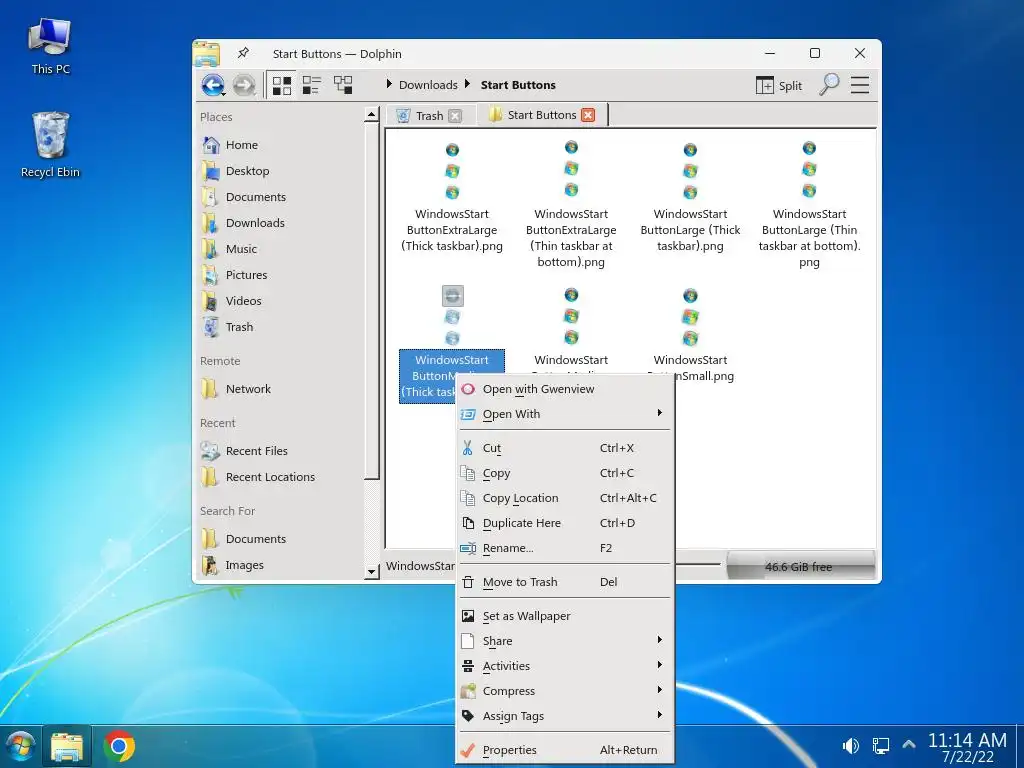The height and width of the screenshot is (768, 1024).
Task: Choose Set as Wallpaper
Action: tap(566, 616)
